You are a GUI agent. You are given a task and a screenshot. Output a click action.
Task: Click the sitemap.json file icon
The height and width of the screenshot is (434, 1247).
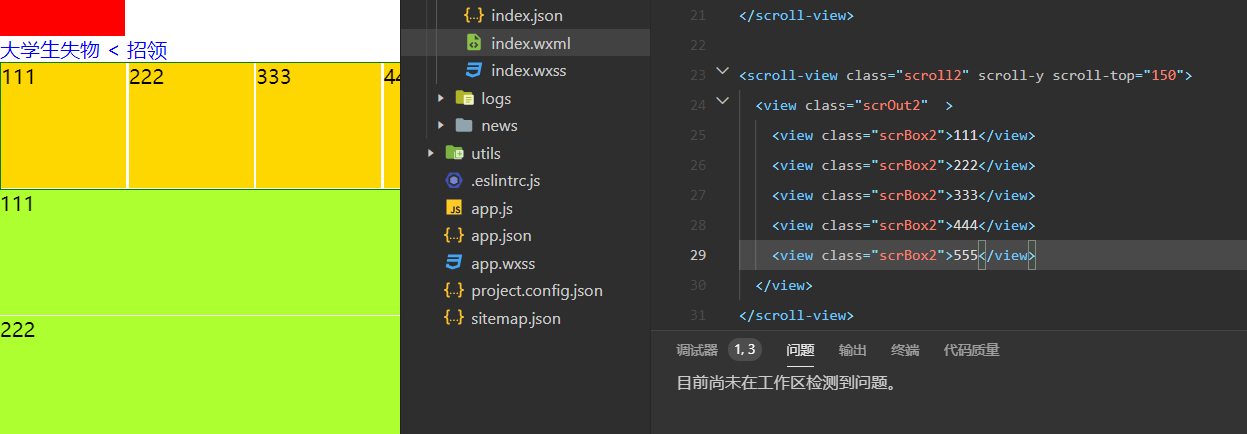coord(454,319)
